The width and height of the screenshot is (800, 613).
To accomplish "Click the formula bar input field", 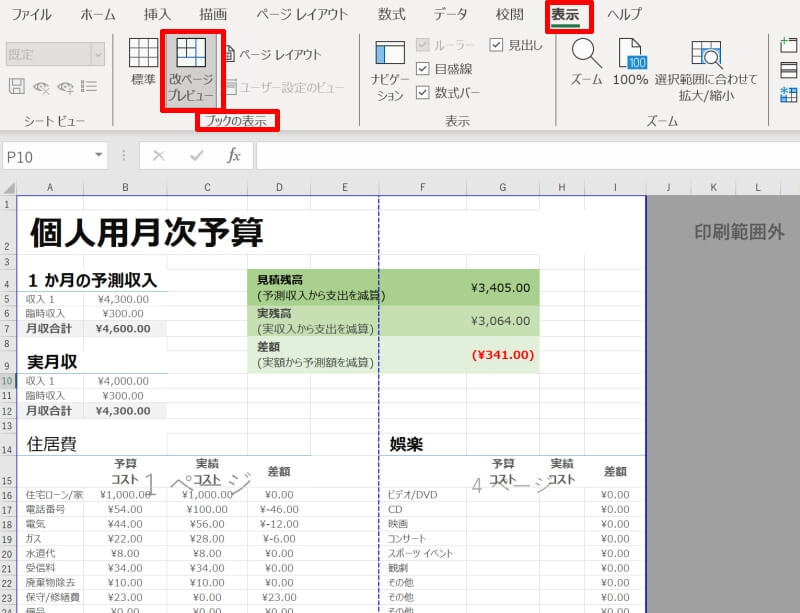I will [x=520, y=156].
